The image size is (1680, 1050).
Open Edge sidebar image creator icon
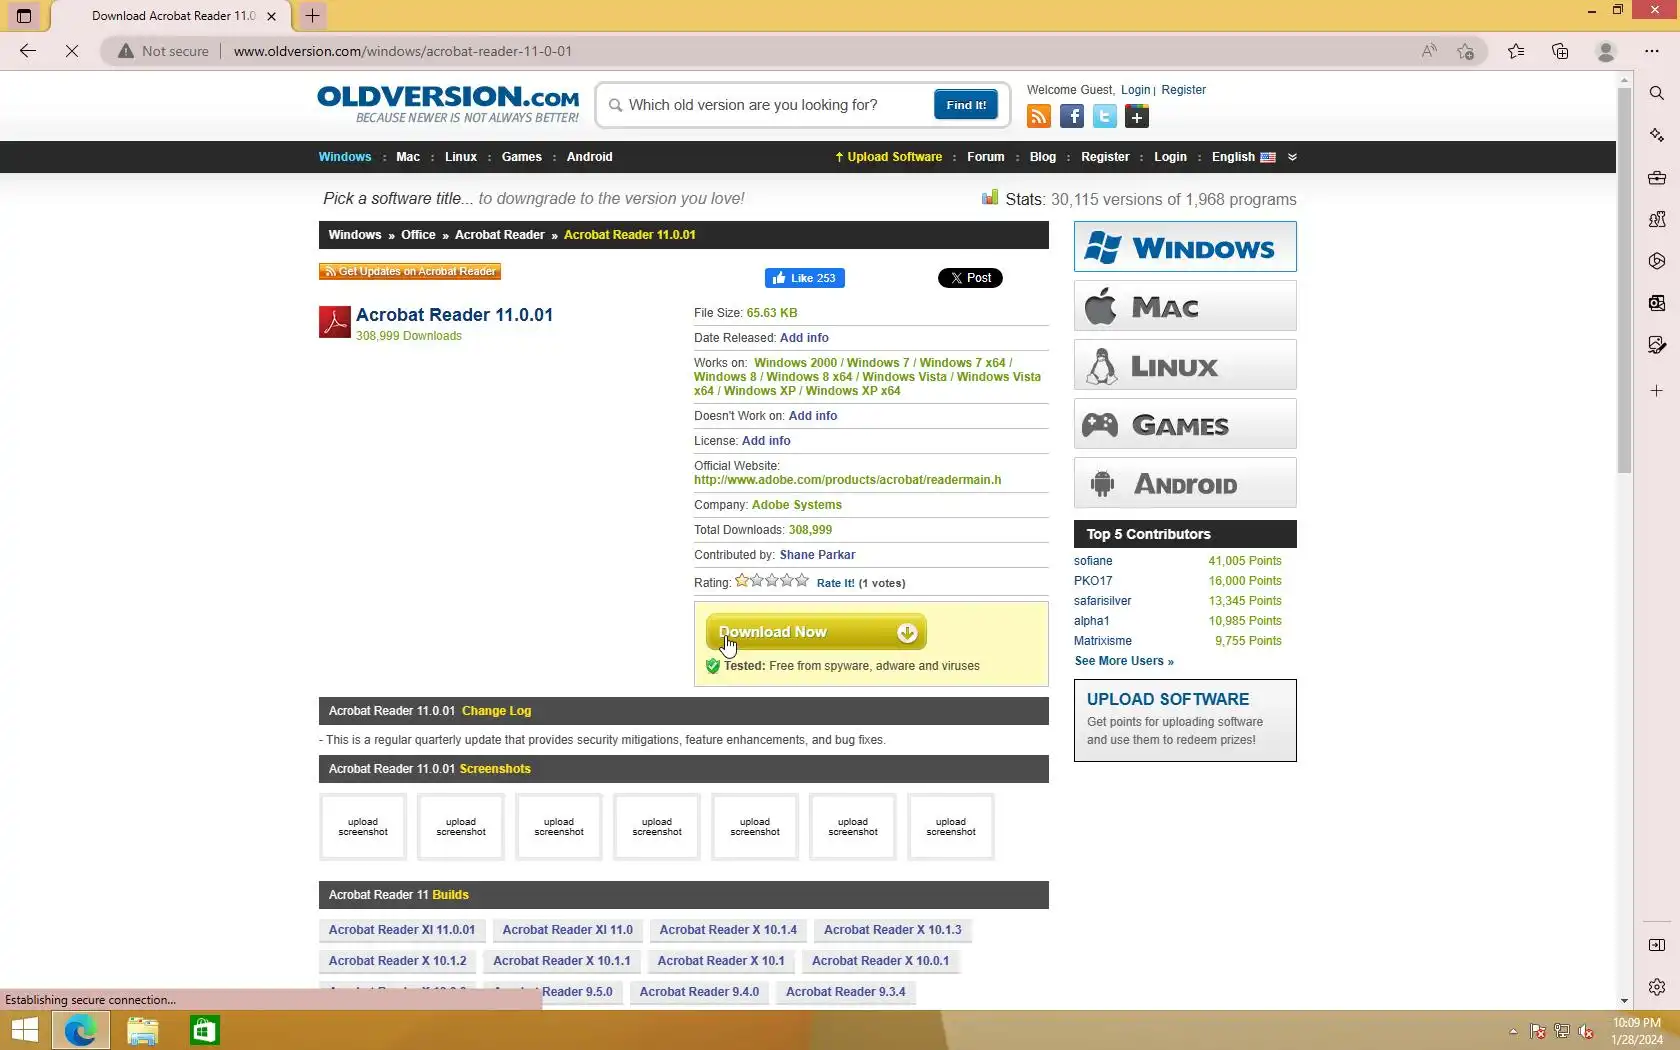1657,345
